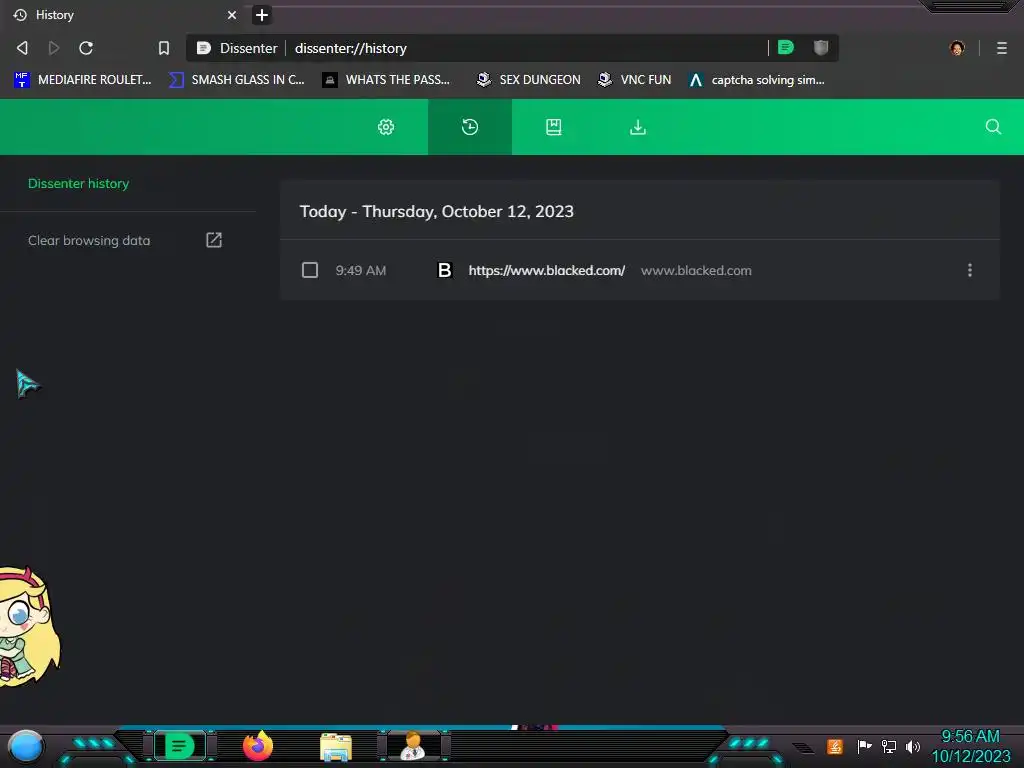Click the Today - Thursday, October 12, 2023 heading
1024x768 pixels.
coord(436,212)
